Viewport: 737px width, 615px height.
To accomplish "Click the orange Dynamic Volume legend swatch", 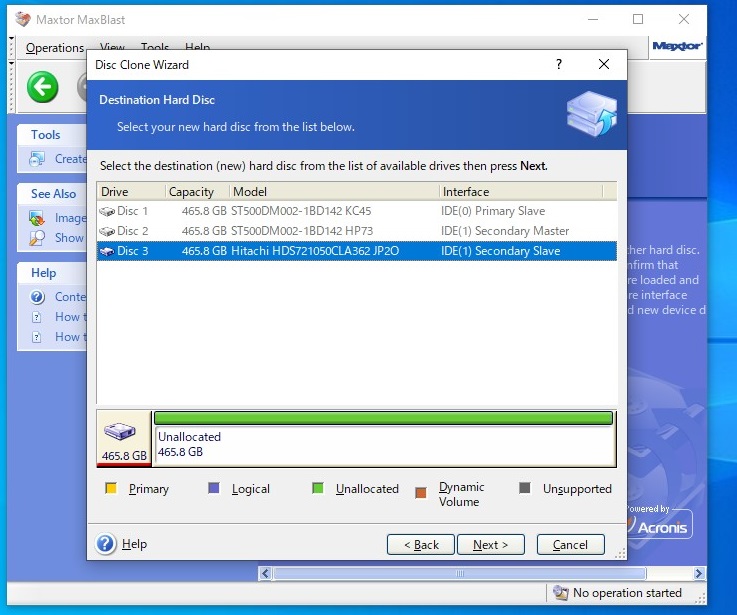I will (421, 493).
